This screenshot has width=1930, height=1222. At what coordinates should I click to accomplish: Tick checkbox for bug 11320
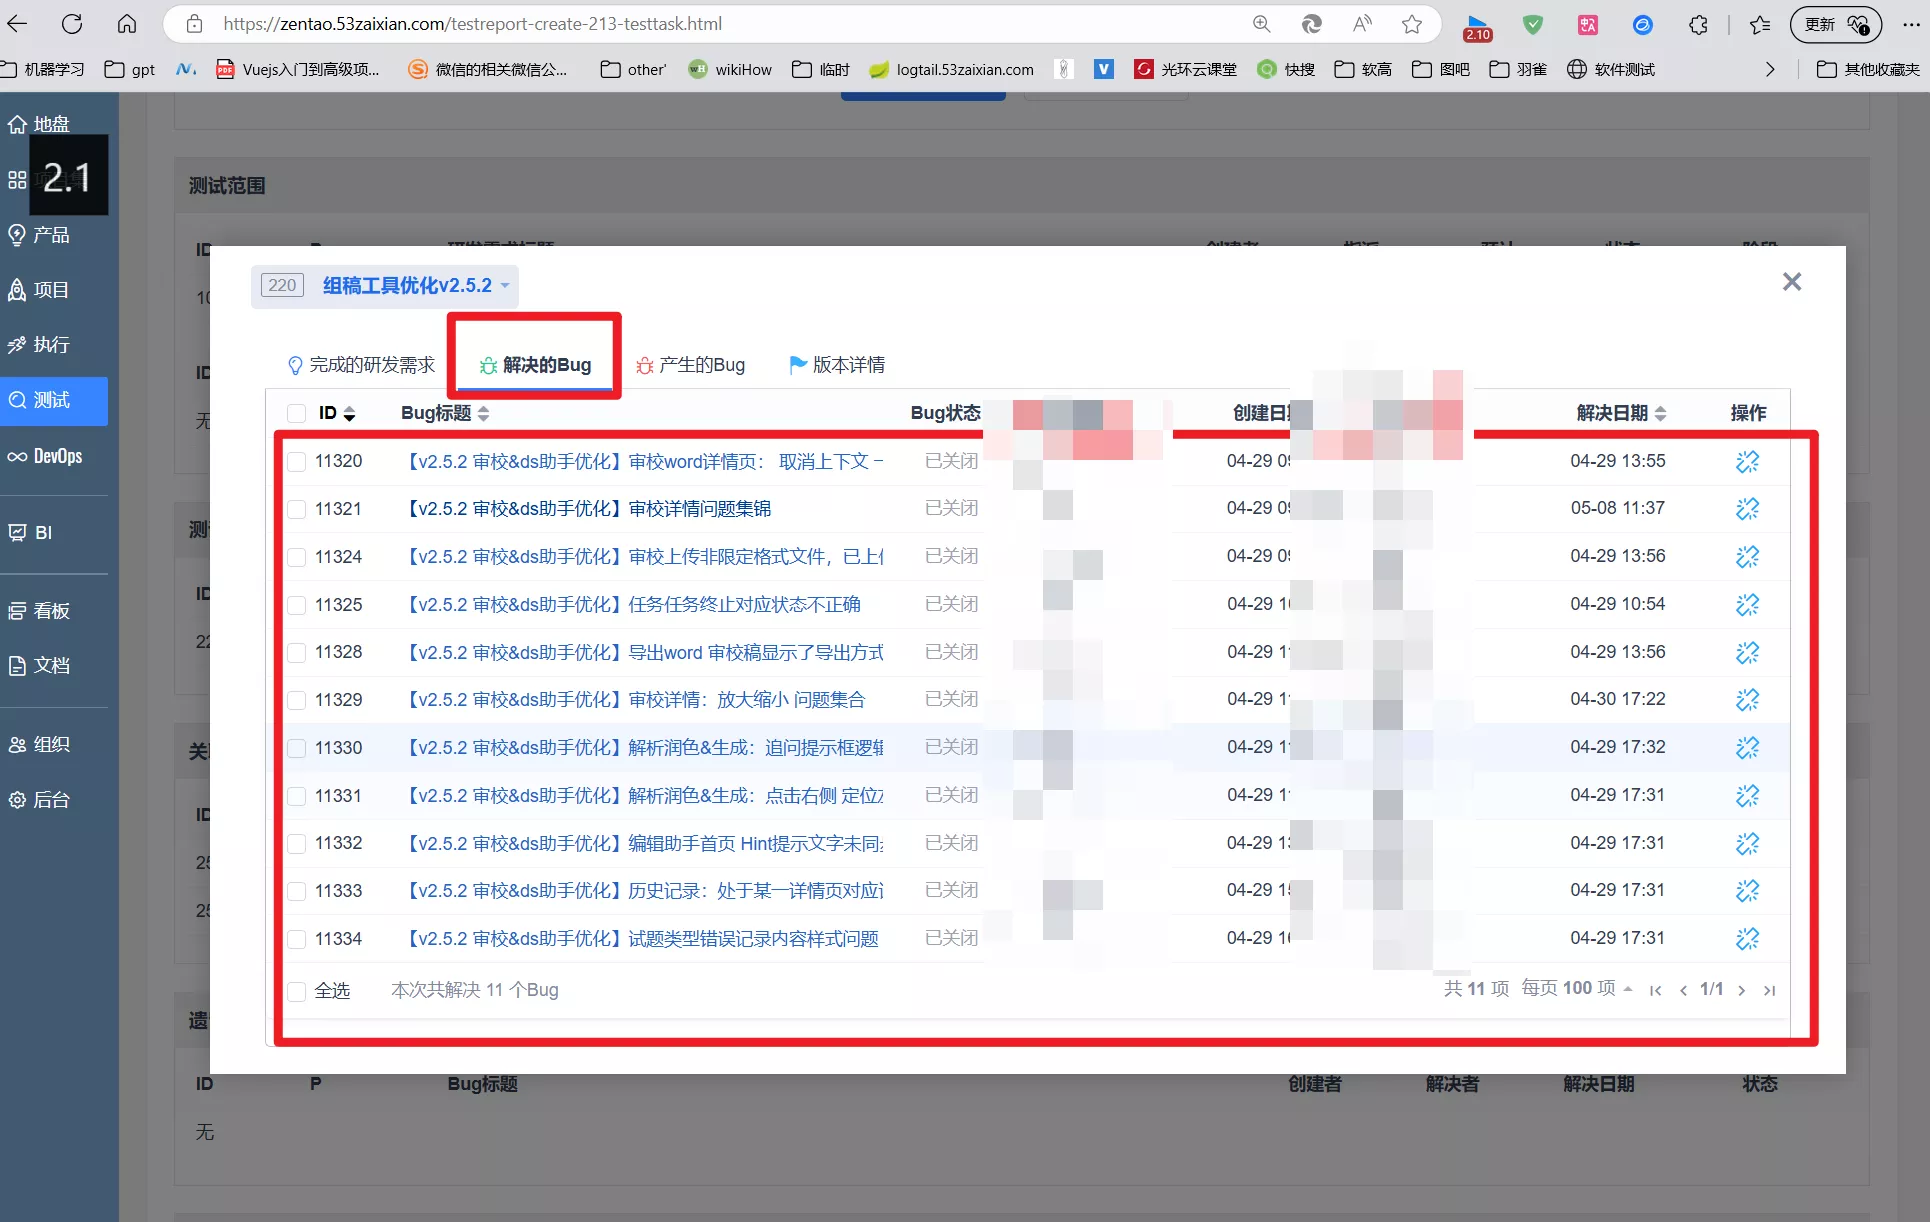(x=296, y=461)
